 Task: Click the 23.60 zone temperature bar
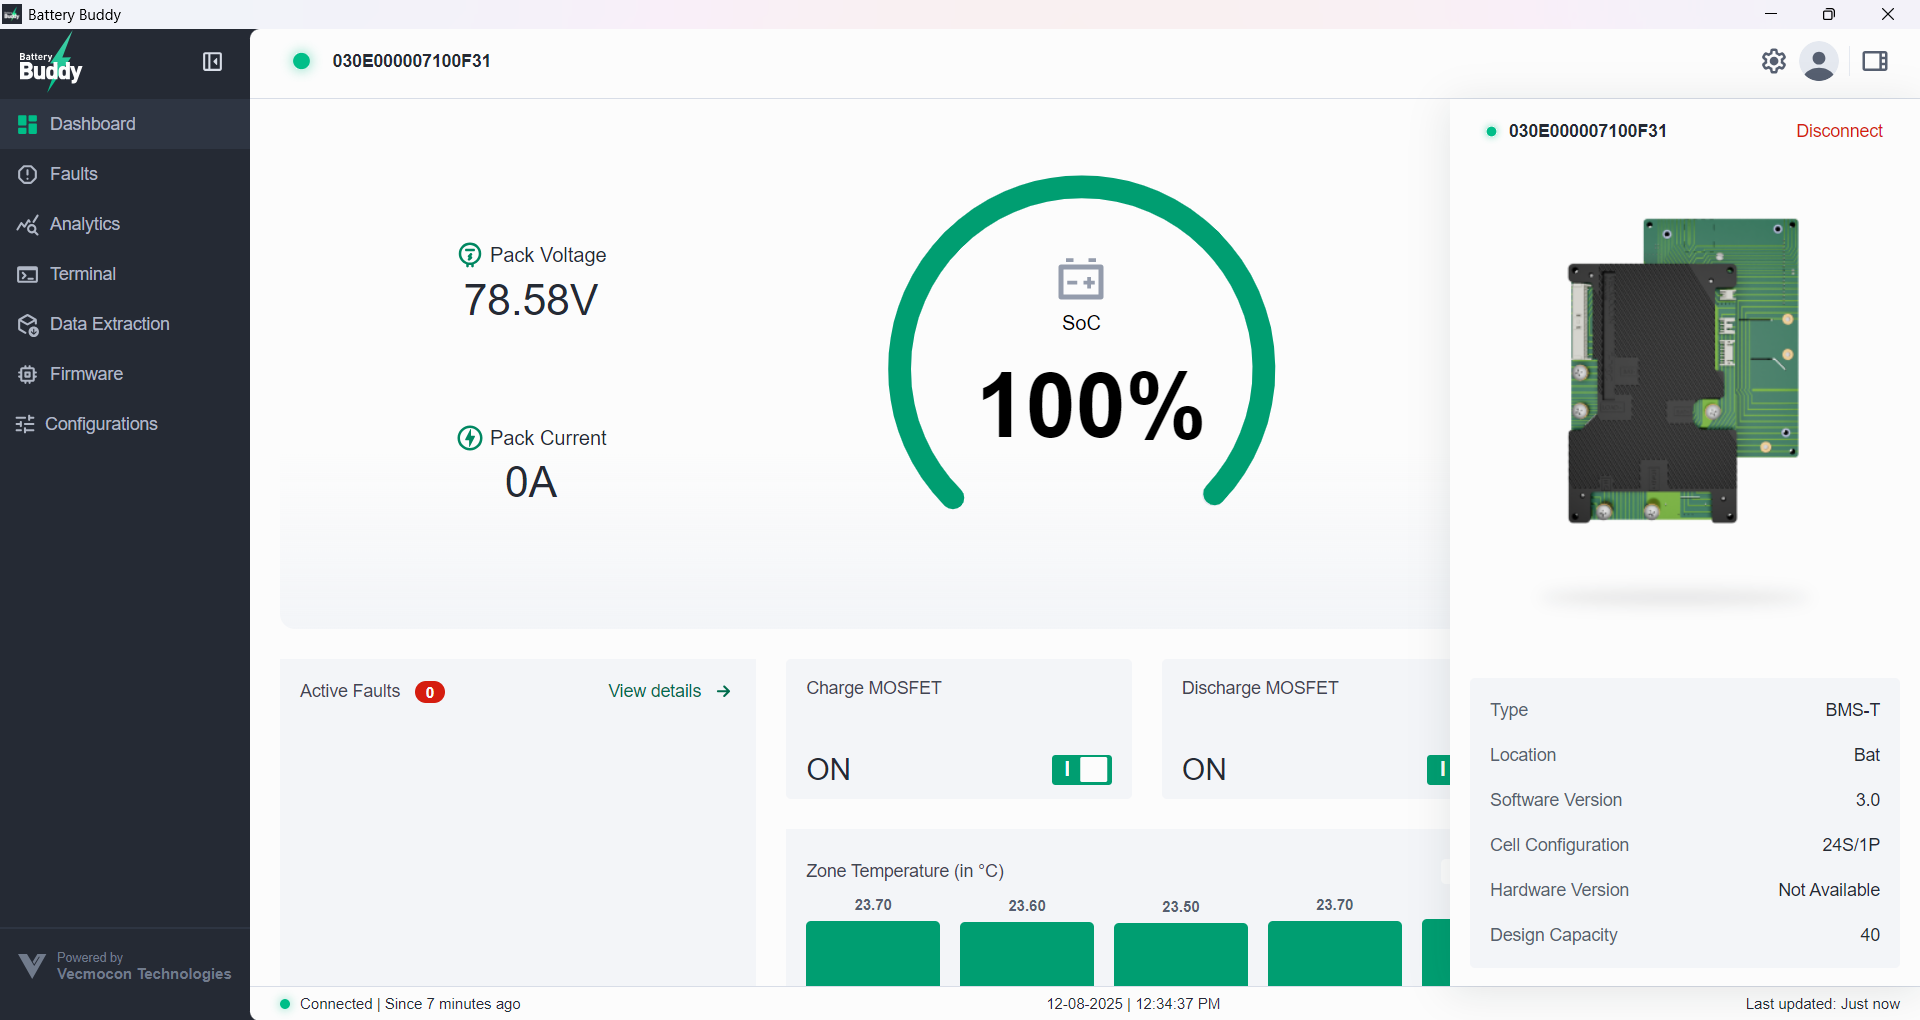click(x=1026, y=953)
